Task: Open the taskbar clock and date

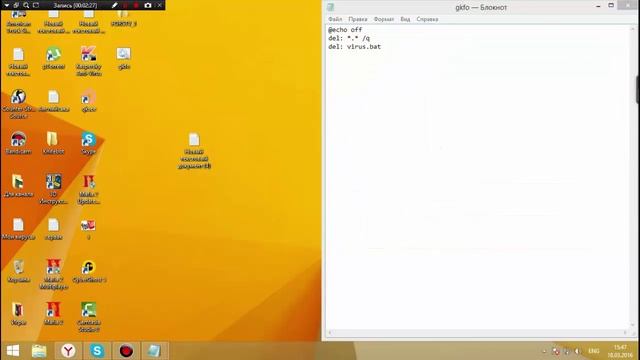Action: 620,351
